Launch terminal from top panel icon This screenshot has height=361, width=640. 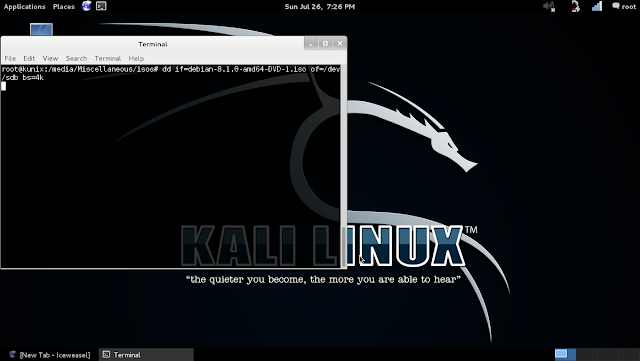(101, 6)
